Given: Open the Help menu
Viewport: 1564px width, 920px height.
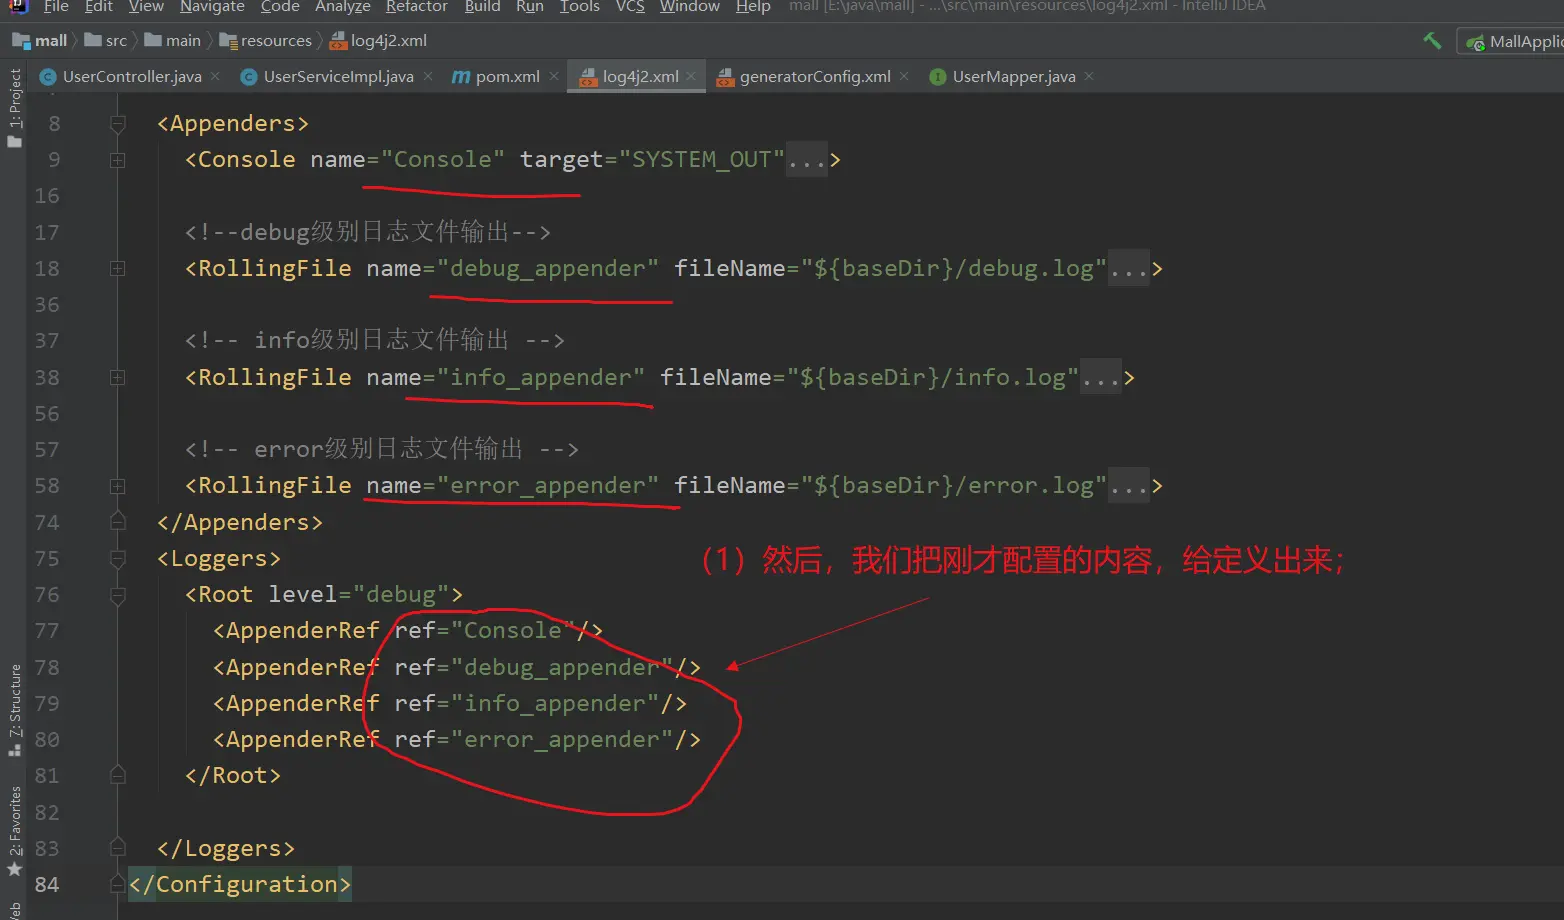Looking at the screenshot, I should click(753, 6).
